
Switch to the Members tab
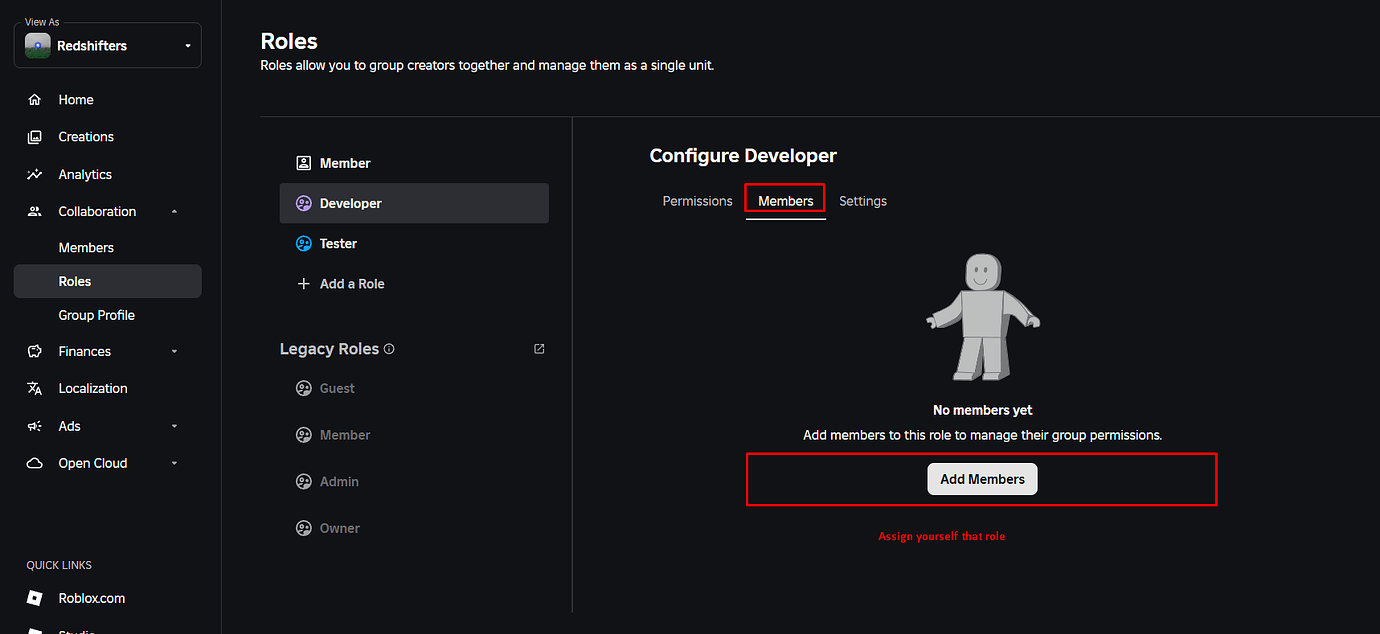point(786,201)
